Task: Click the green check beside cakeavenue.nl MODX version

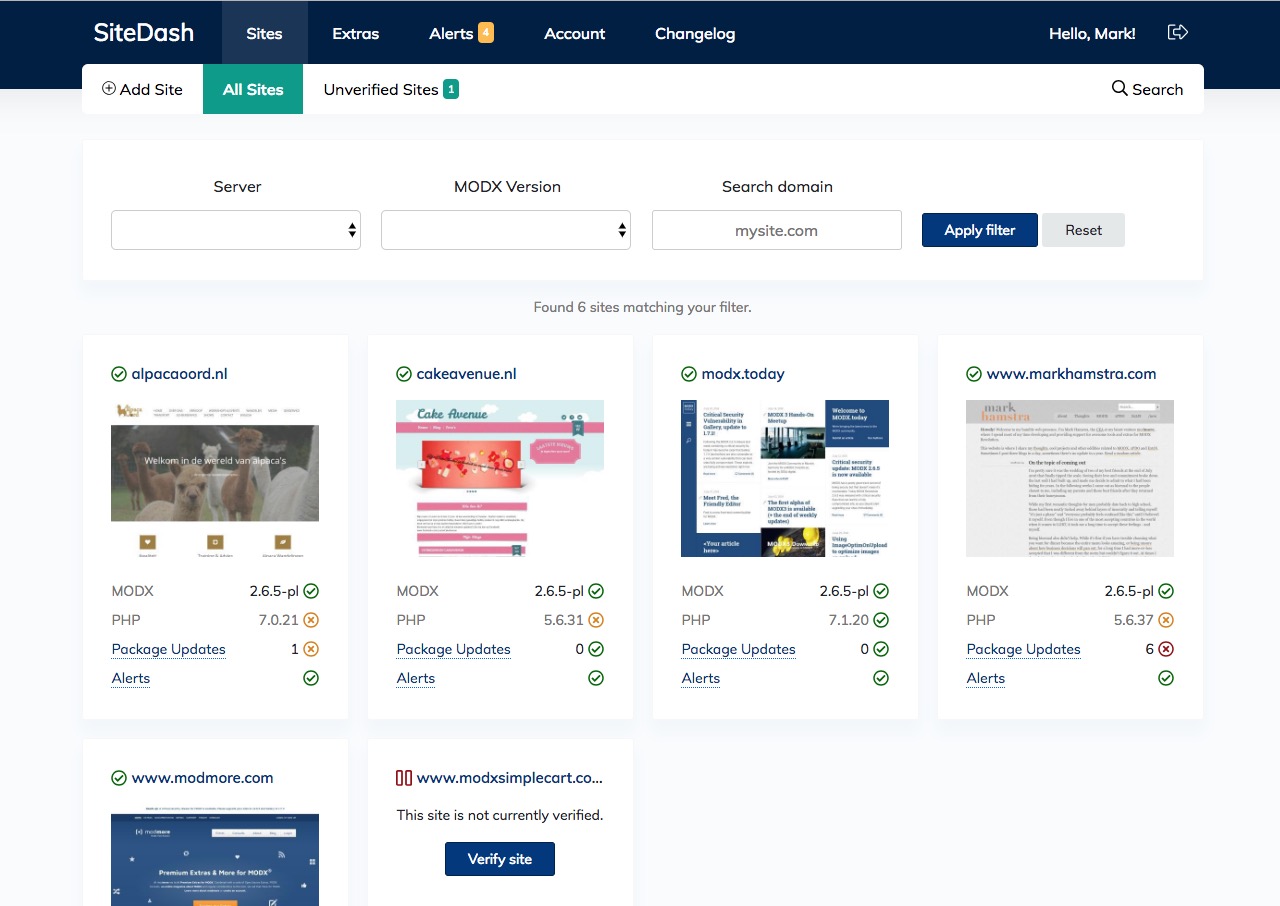Action: coord(596,590)
